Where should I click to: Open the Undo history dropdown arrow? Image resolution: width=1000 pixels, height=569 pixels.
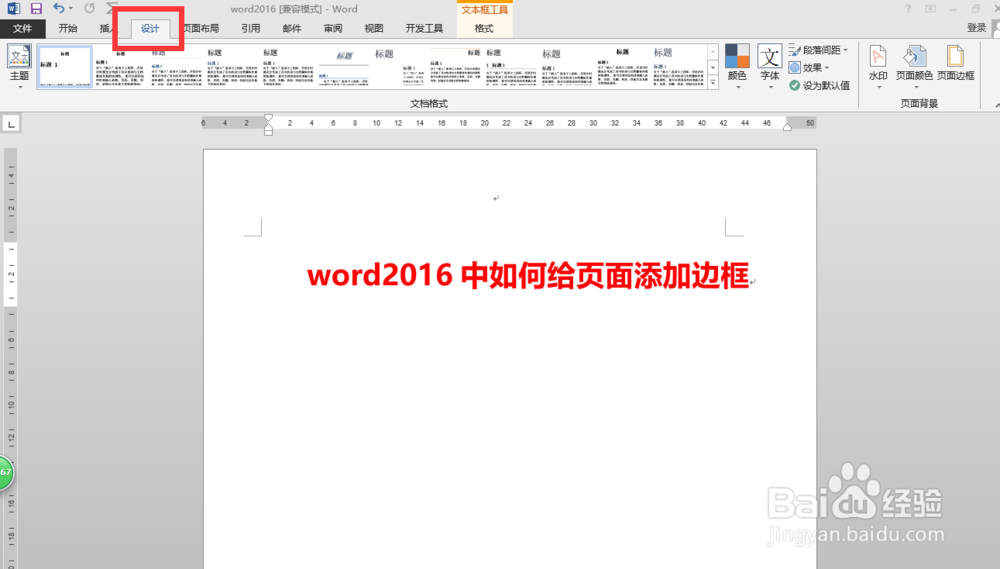71,9
